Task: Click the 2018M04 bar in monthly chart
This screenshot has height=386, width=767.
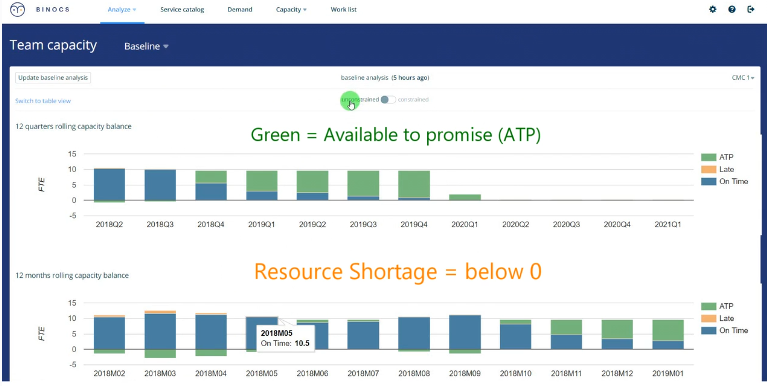Action: (x=211, y=335)
